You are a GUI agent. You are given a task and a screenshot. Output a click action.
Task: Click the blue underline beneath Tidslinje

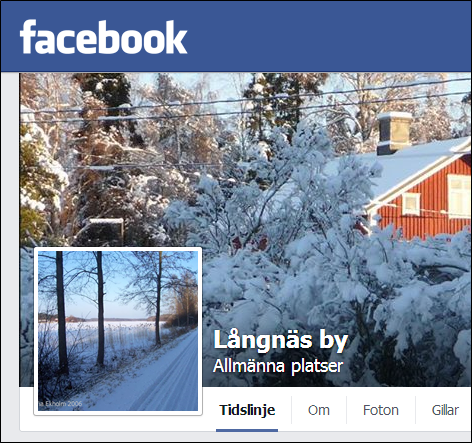[247, 430]
